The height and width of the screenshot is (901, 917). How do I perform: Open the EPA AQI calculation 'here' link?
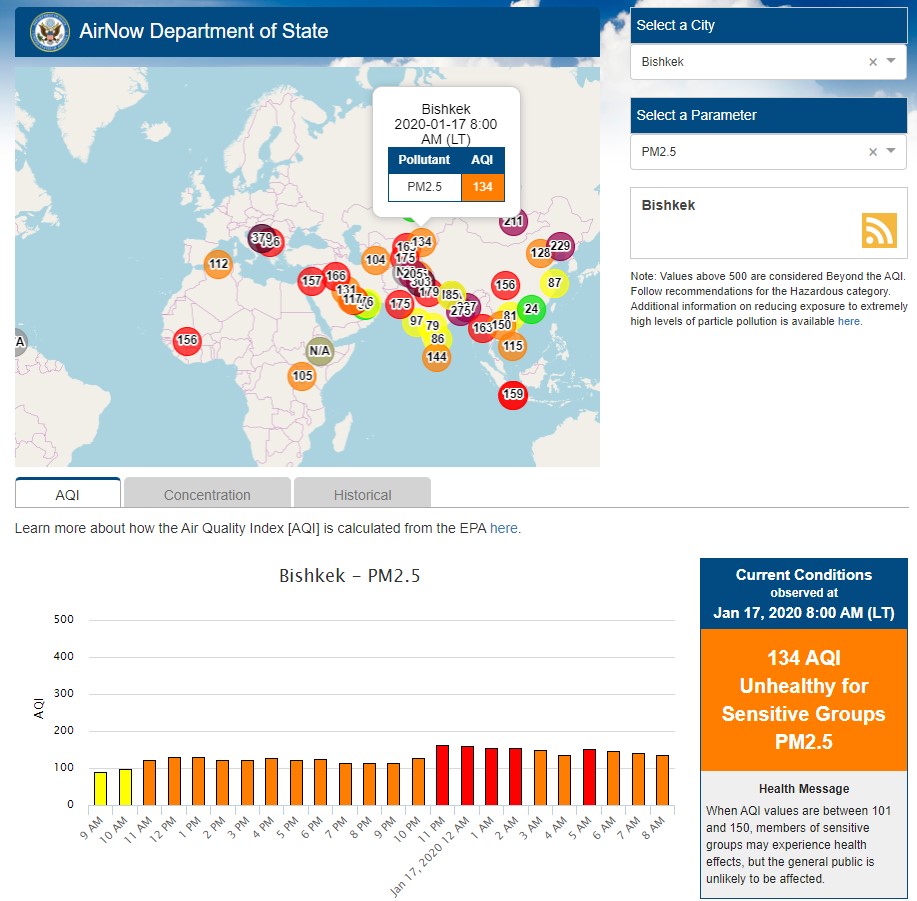504,528
